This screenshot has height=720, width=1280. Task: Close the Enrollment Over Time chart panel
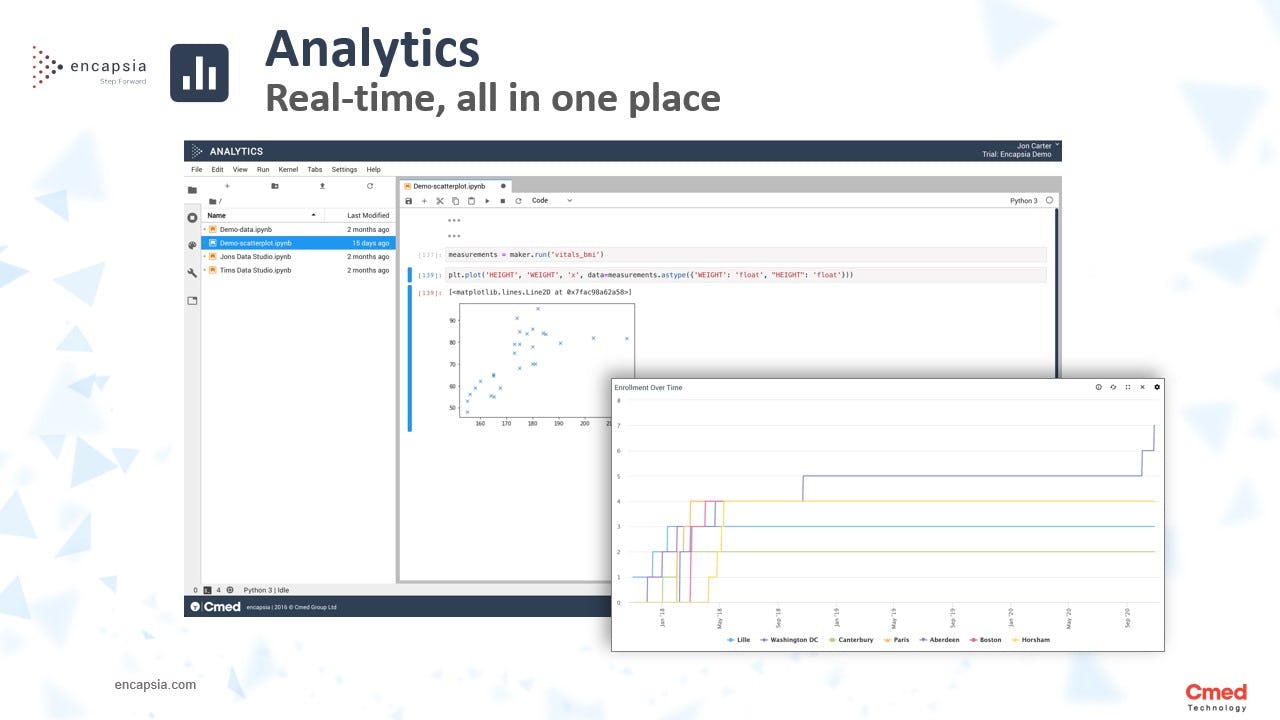pyautogui.click(x=1142, y=387)
